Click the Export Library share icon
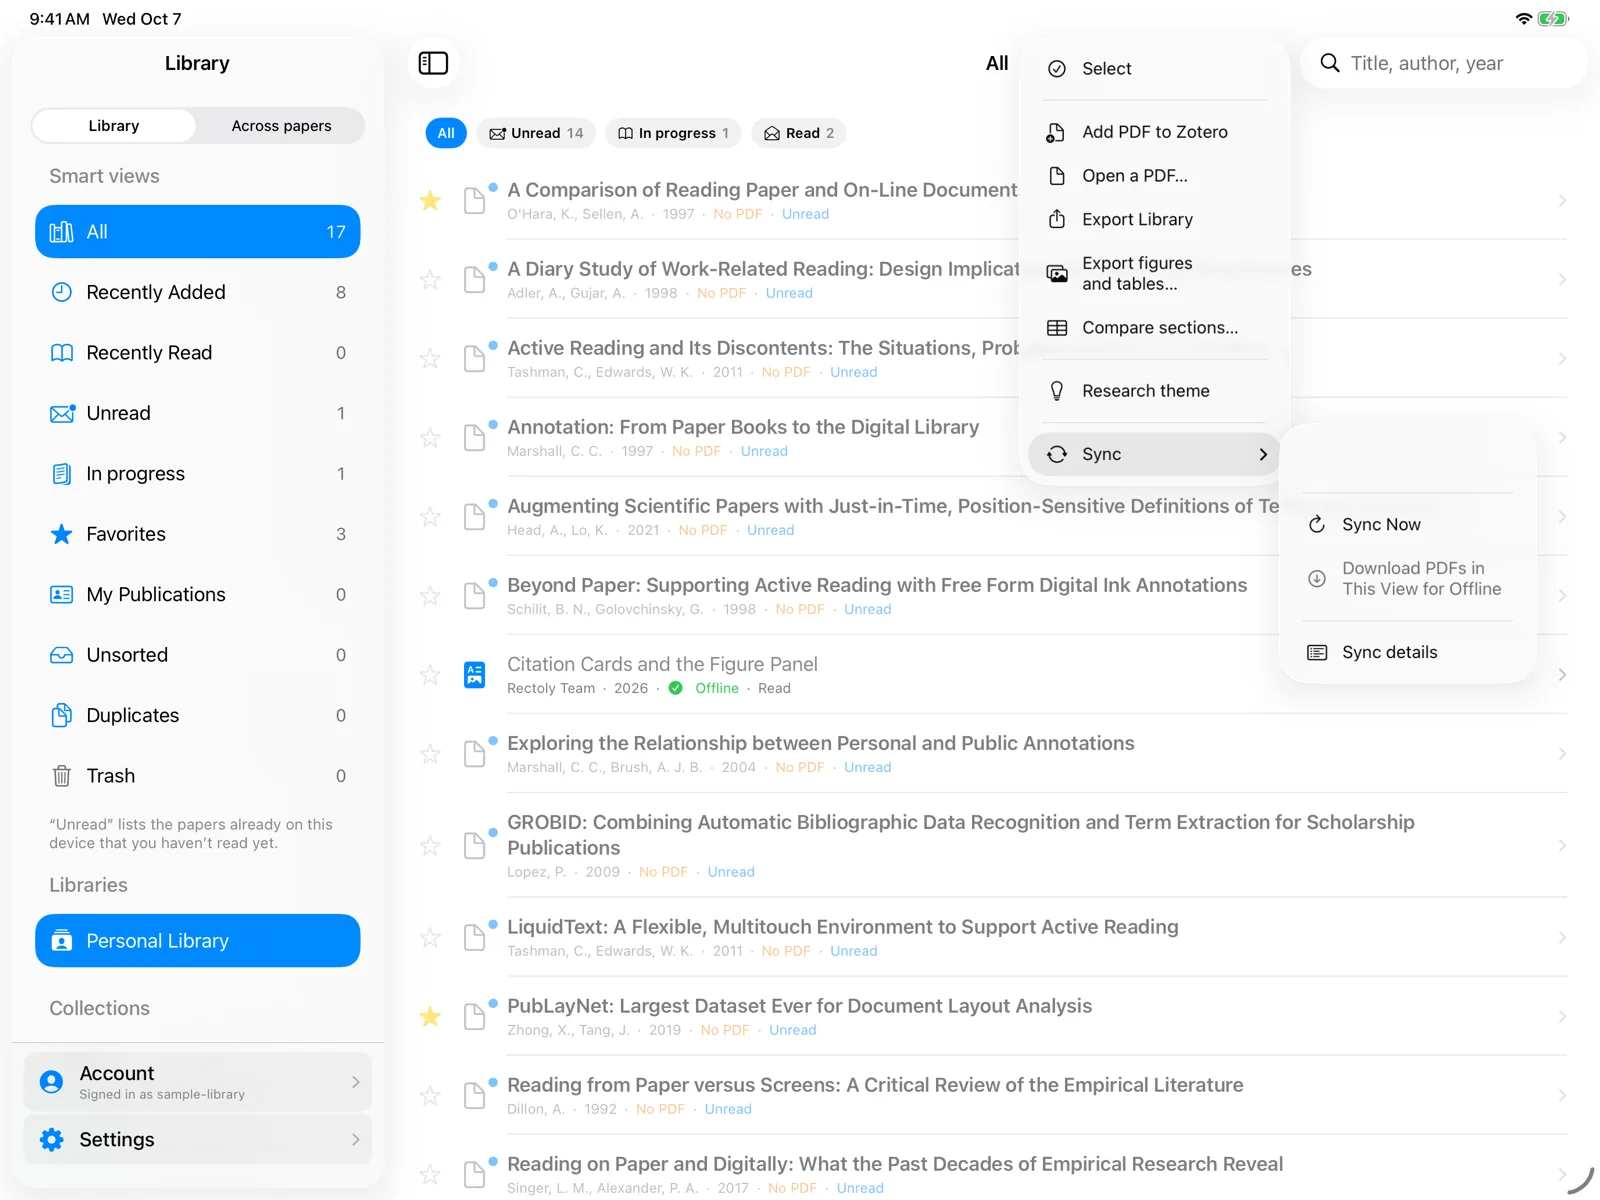 [x=1056, y=219]
